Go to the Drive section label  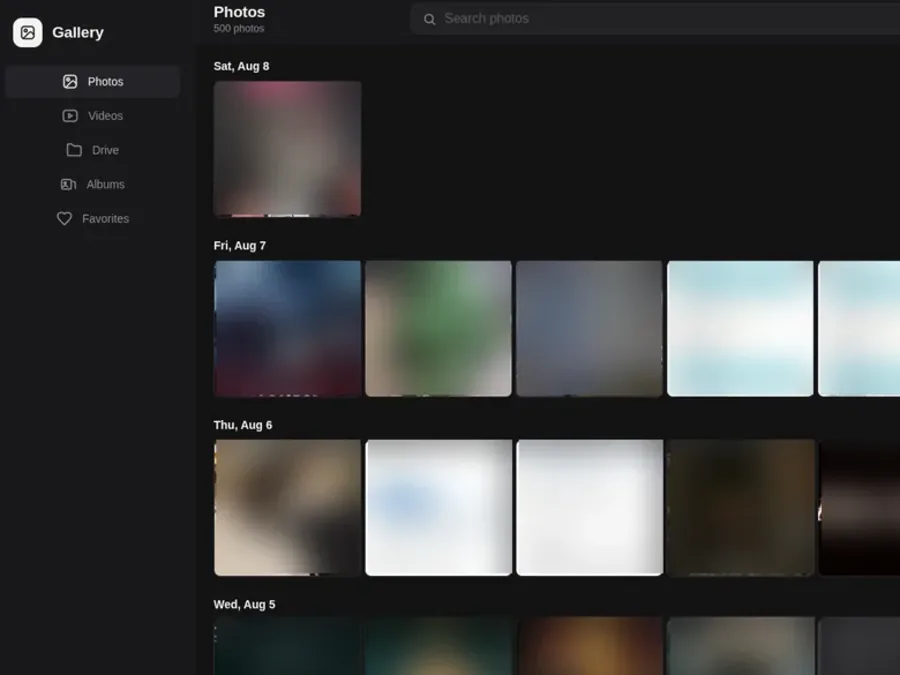(106, 150)
